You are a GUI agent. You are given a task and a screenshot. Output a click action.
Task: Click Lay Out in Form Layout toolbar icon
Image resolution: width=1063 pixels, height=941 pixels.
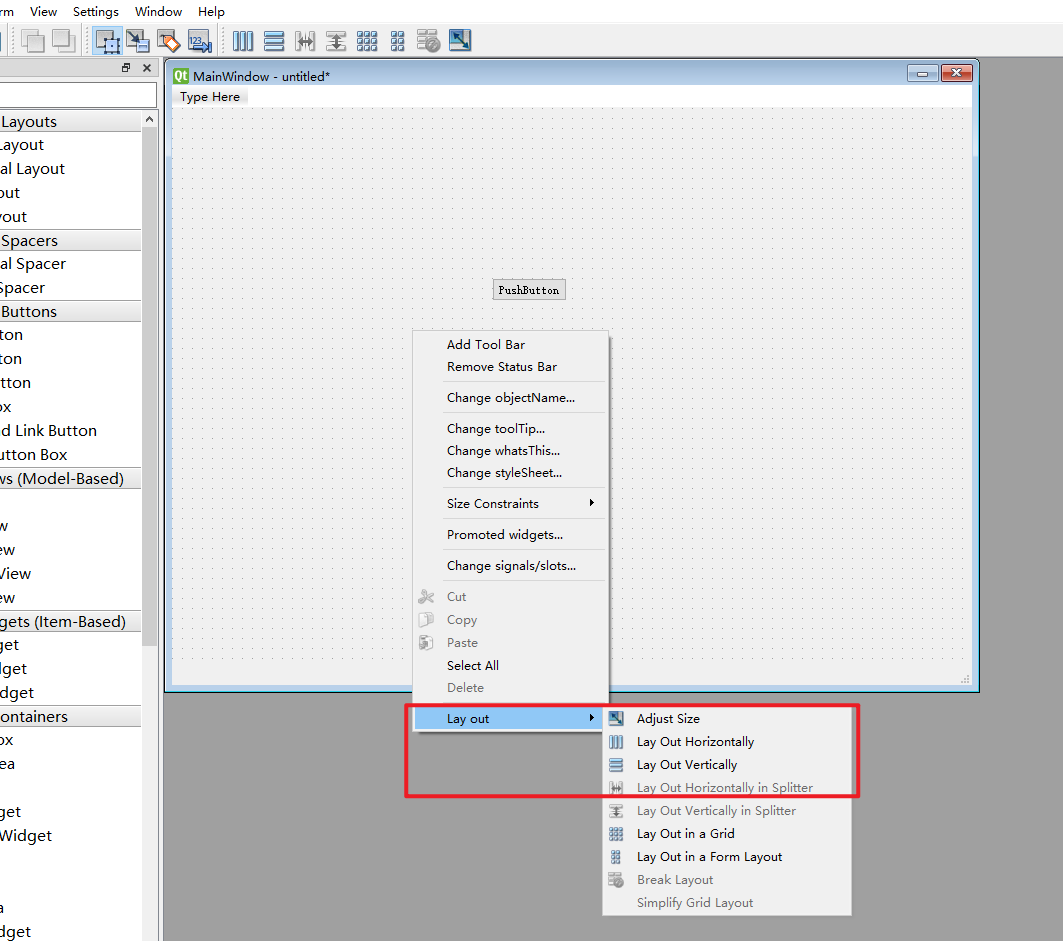tap(398, 41)
